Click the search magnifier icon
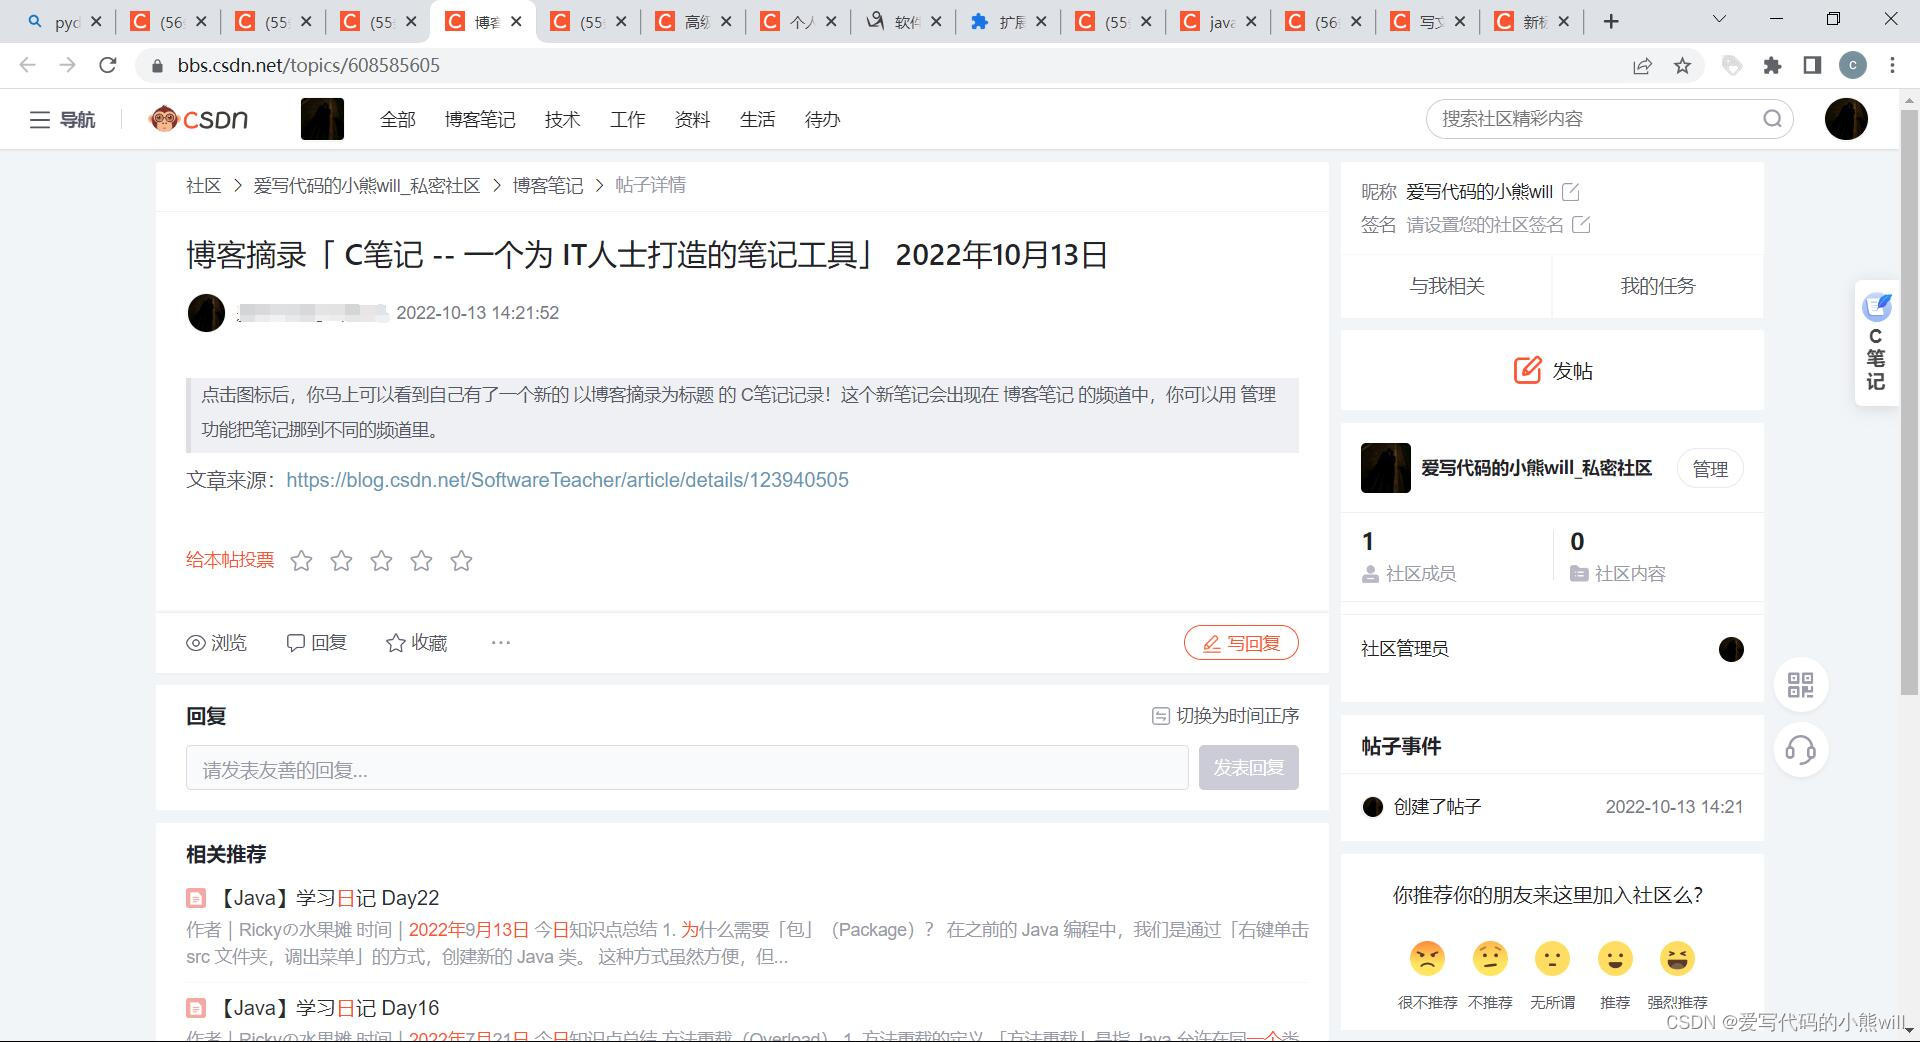Screen dimensions: 1920x1042 1772,119
